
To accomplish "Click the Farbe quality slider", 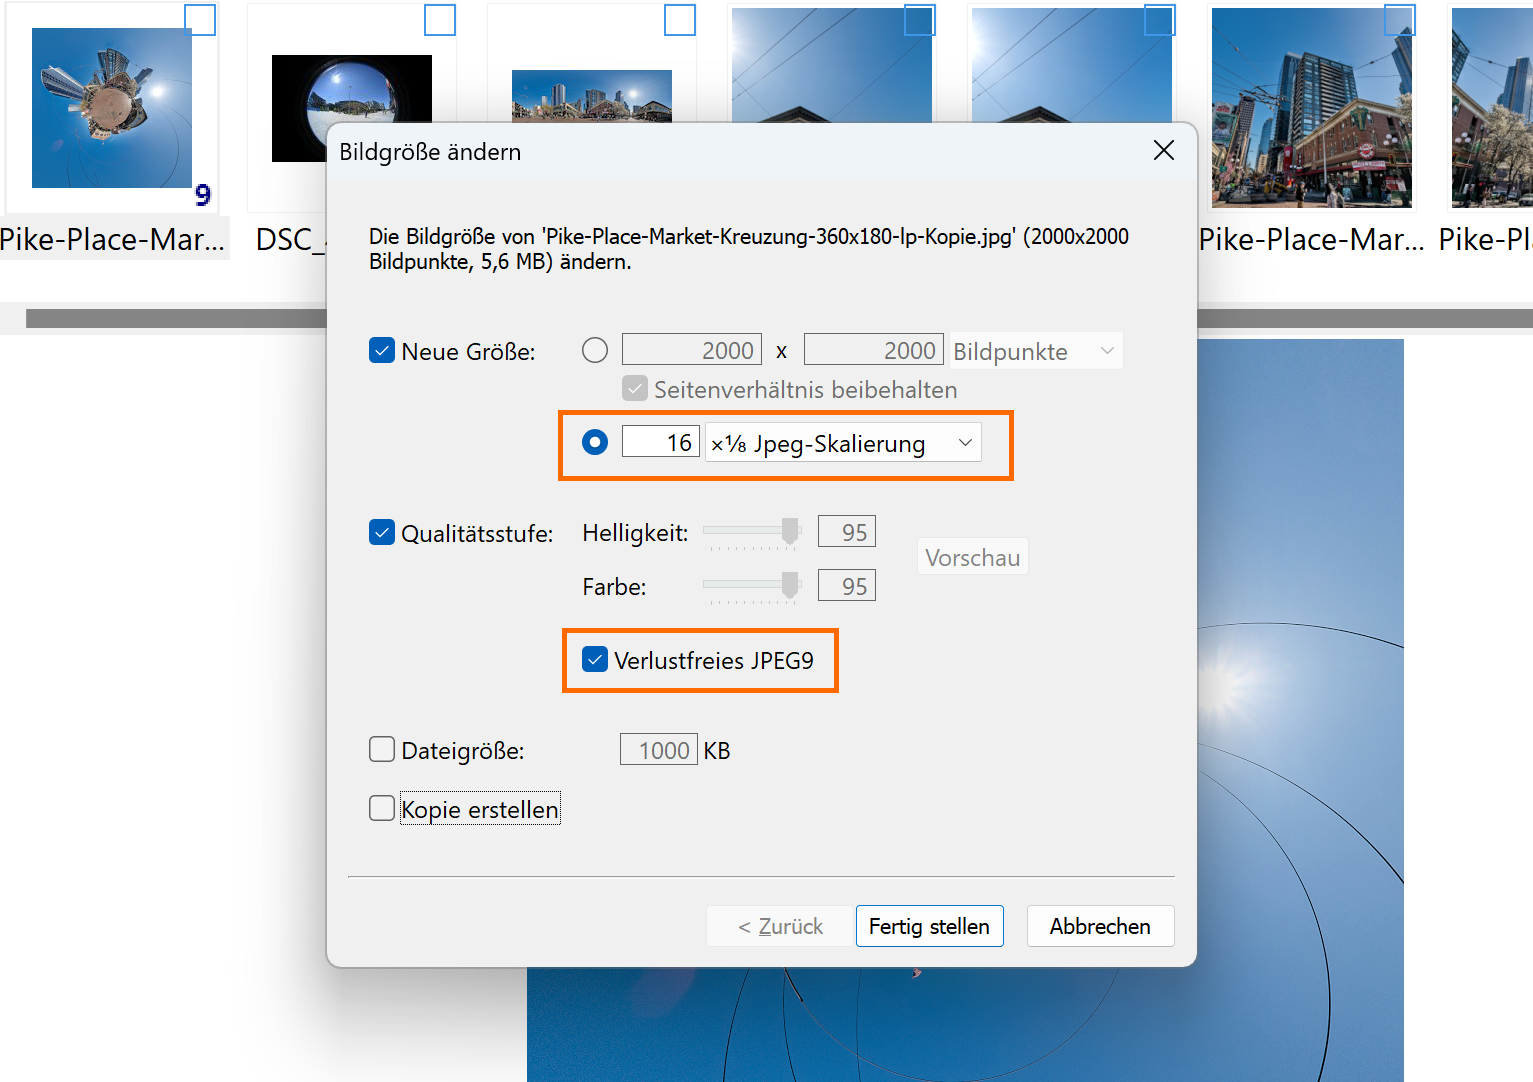I will tap(752, 586).
